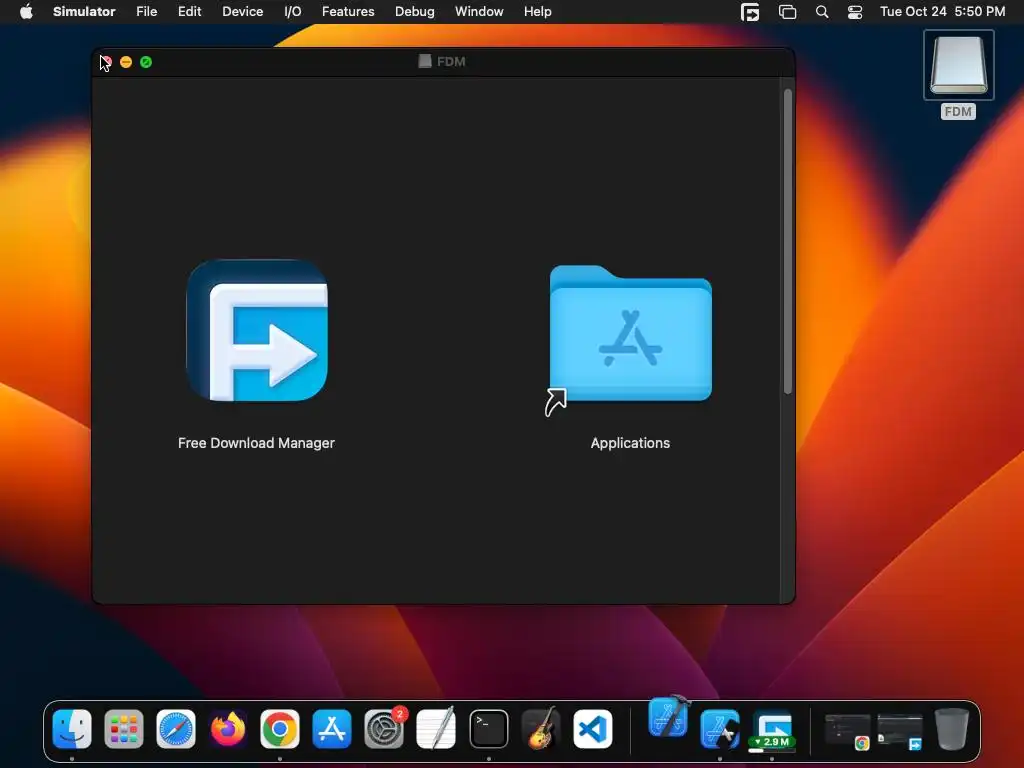Viewport: 1024px width, 768px height.
Task: Open Xcode hammer icon in Dock
Action: (x=669, y=716)
